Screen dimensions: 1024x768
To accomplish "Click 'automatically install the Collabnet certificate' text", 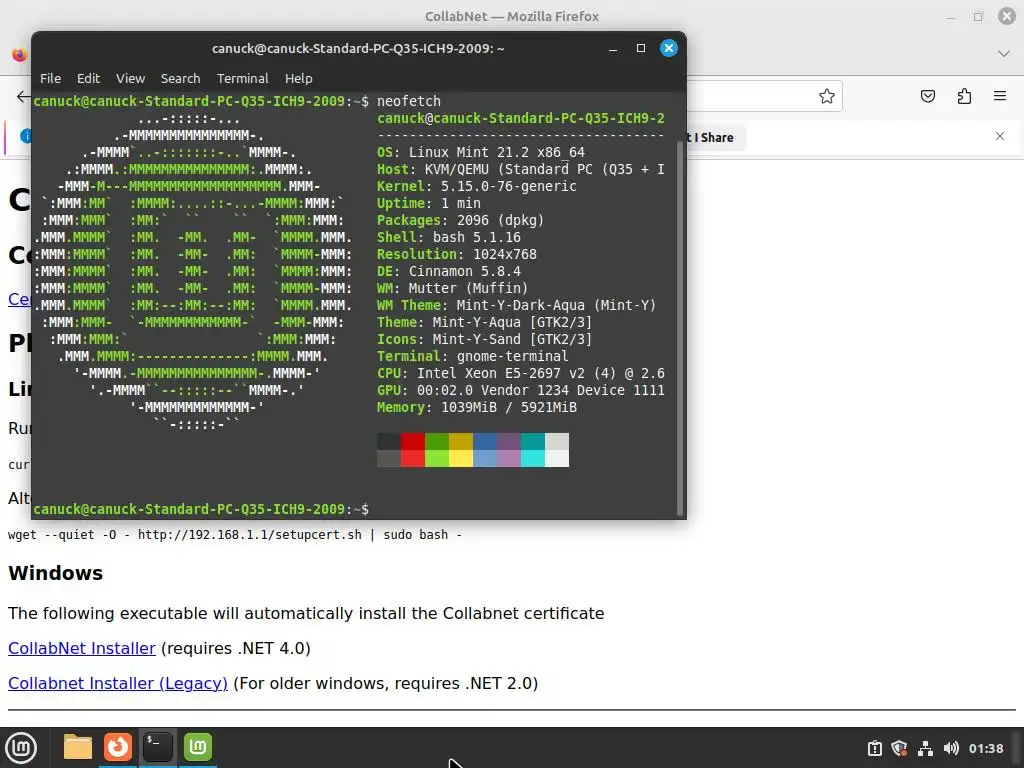I will pyautogui.click(x=424, y=614).
